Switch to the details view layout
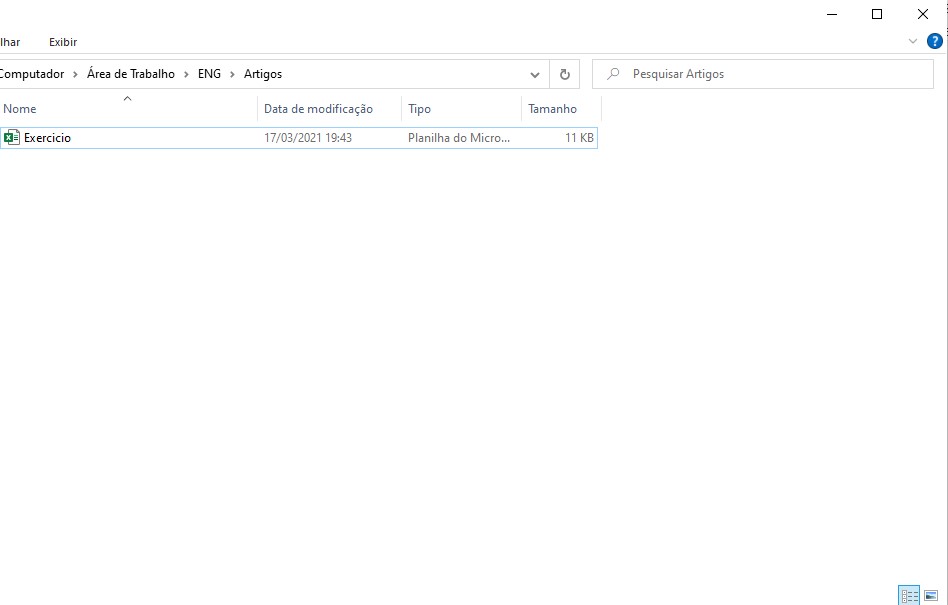The height and width of the screenshot is (605, 948). tap(909, 596)
